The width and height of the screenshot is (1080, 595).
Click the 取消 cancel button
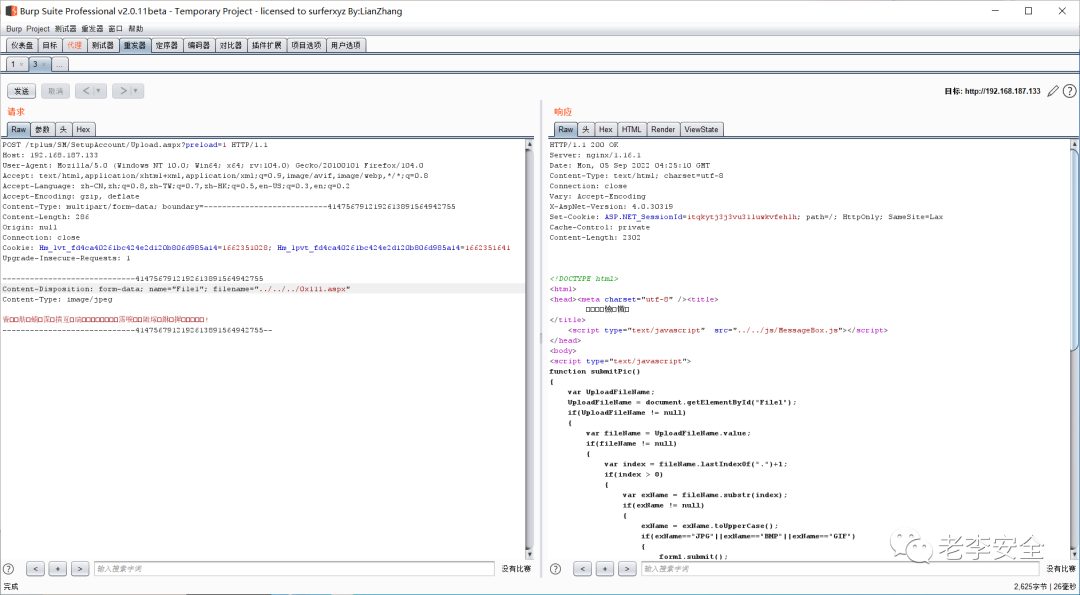coord(56,91)
